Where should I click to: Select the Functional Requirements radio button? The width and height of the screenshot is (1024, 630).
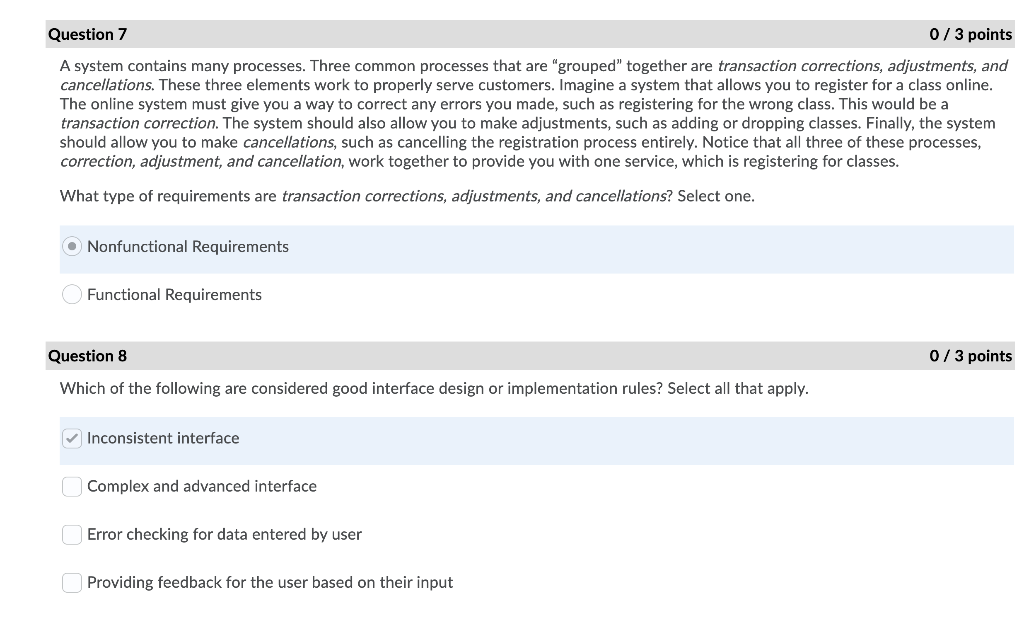click(x=72, y=295)
